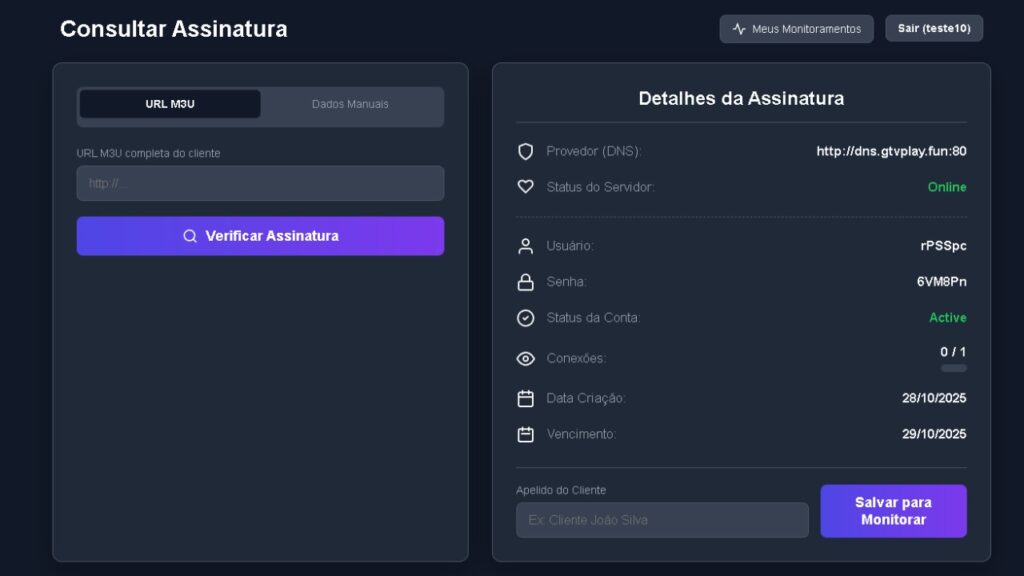
Task: Click the password value 6VM8Pn
Action: pos(941,282)
